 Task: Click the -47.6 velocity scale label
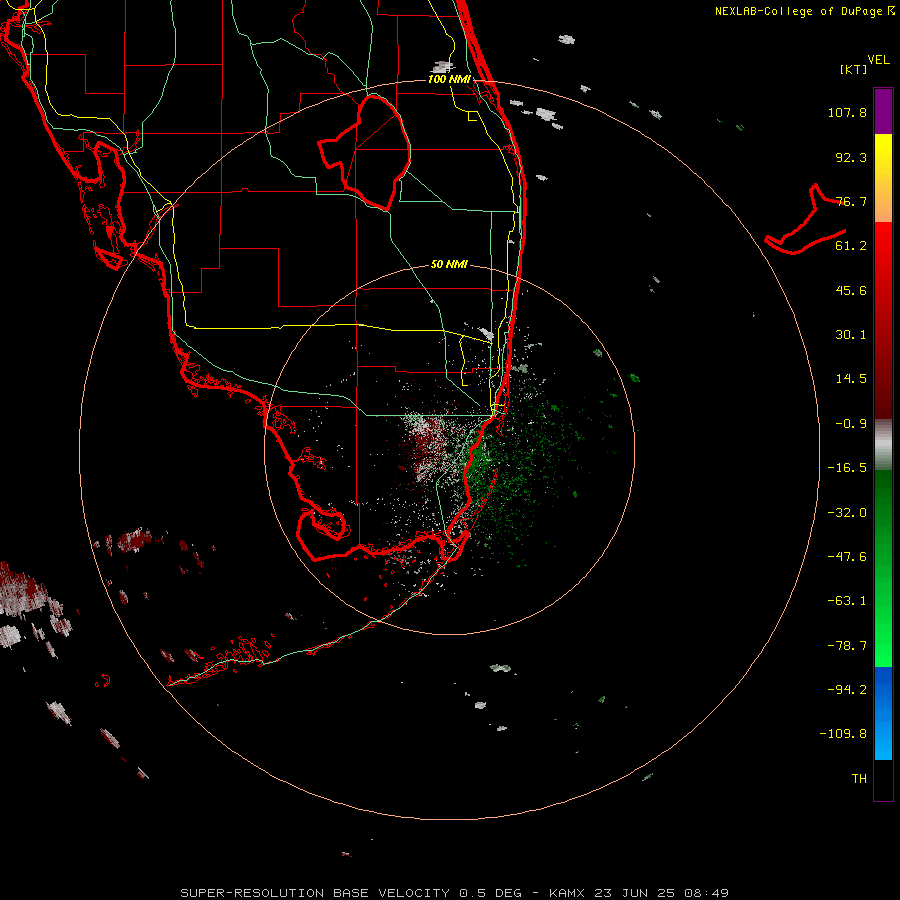847,557
